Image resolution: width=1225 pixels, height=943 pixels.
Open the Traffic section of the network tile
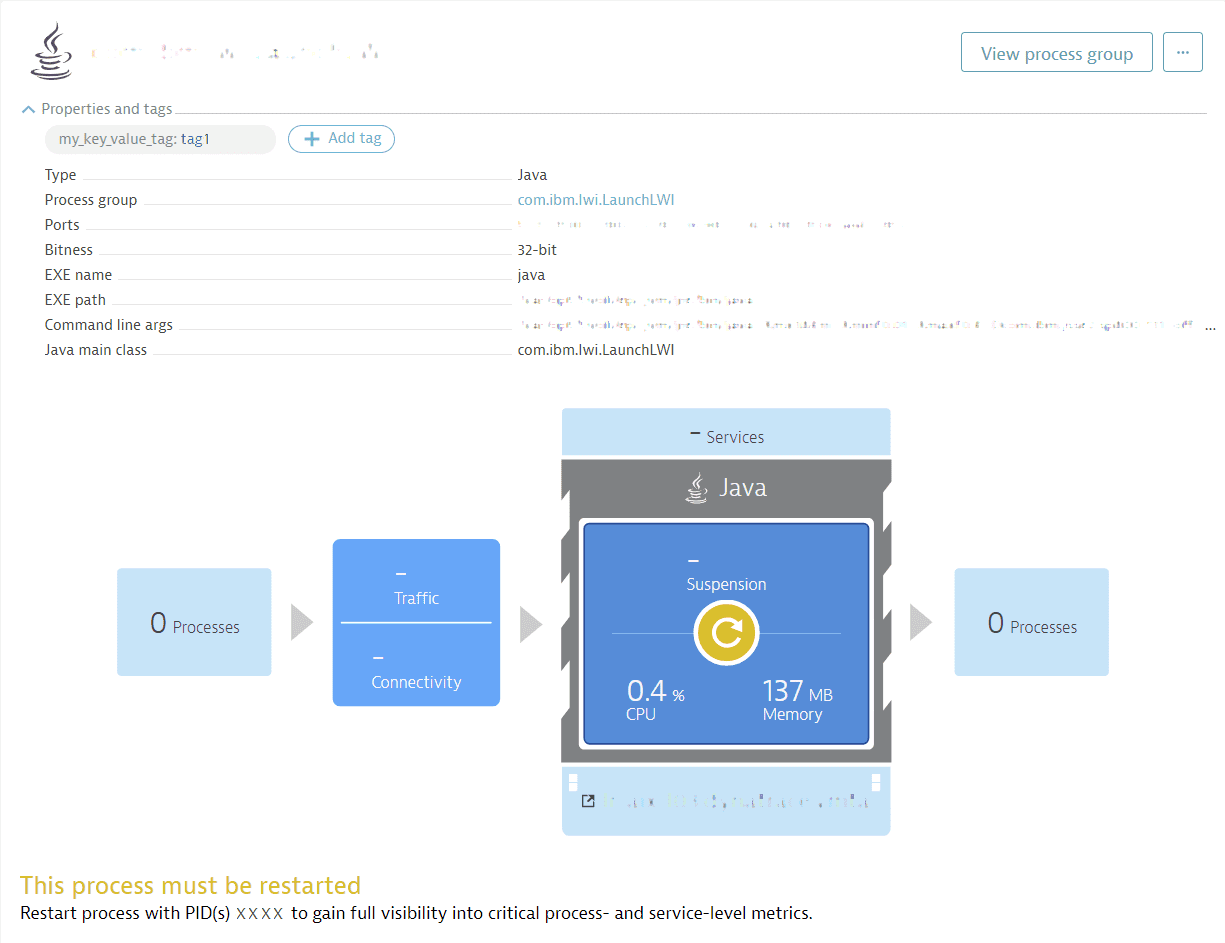(416, 586)
